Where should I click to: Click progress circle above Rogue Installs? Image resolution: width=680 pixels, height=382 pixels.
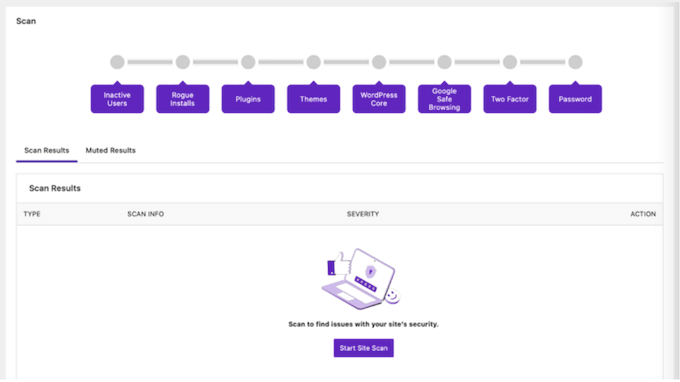click(183, 62)
